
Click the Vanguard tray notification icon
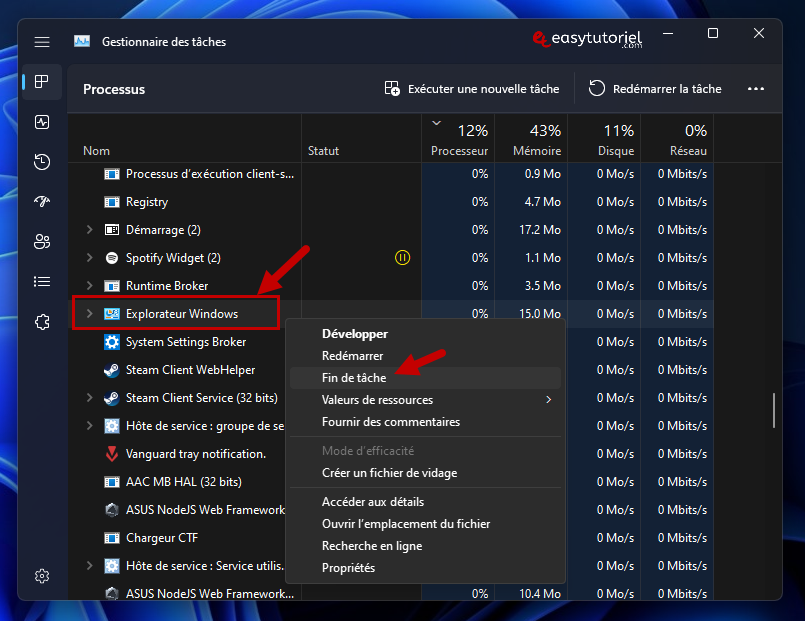(x=111, y=454)
